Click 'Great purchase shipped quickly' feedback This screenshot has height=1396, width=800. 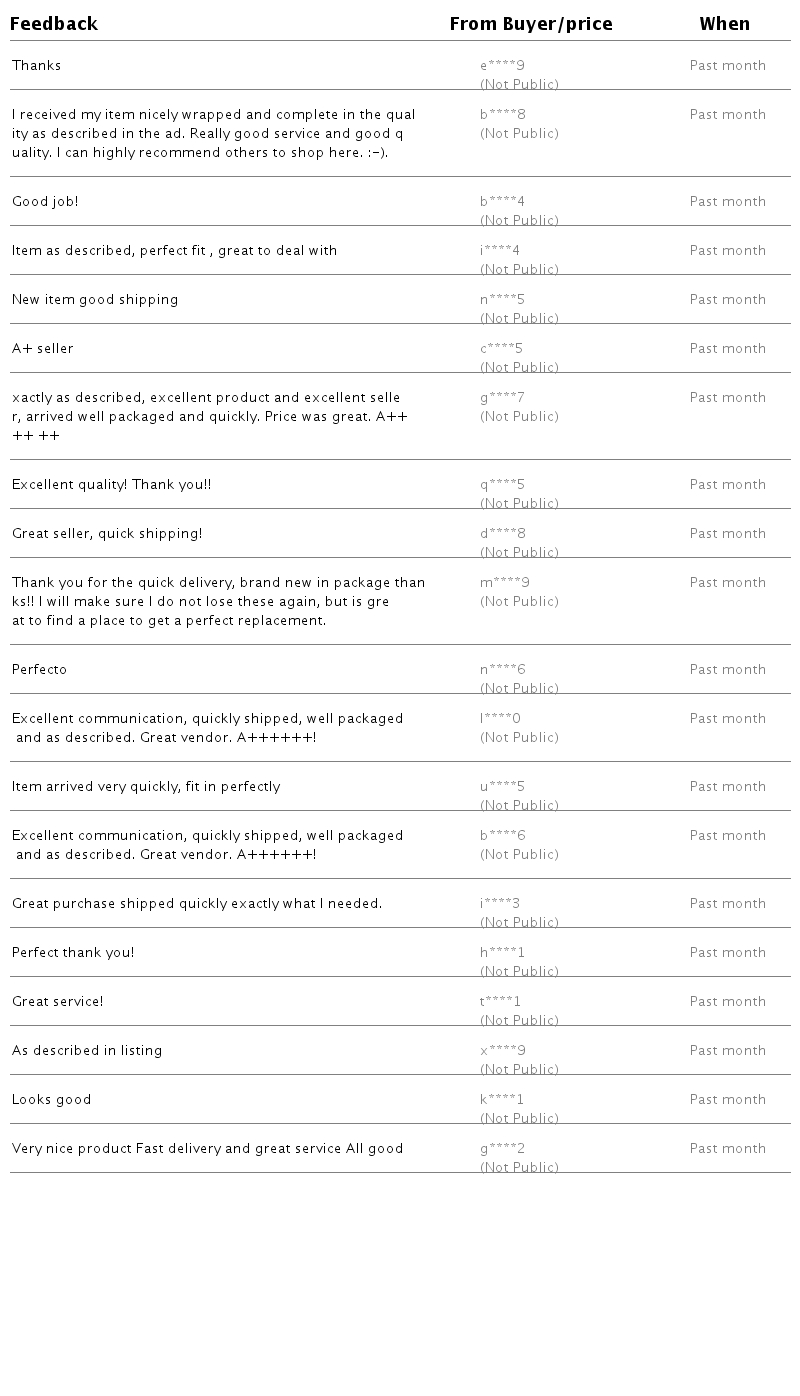coord(197,904)
